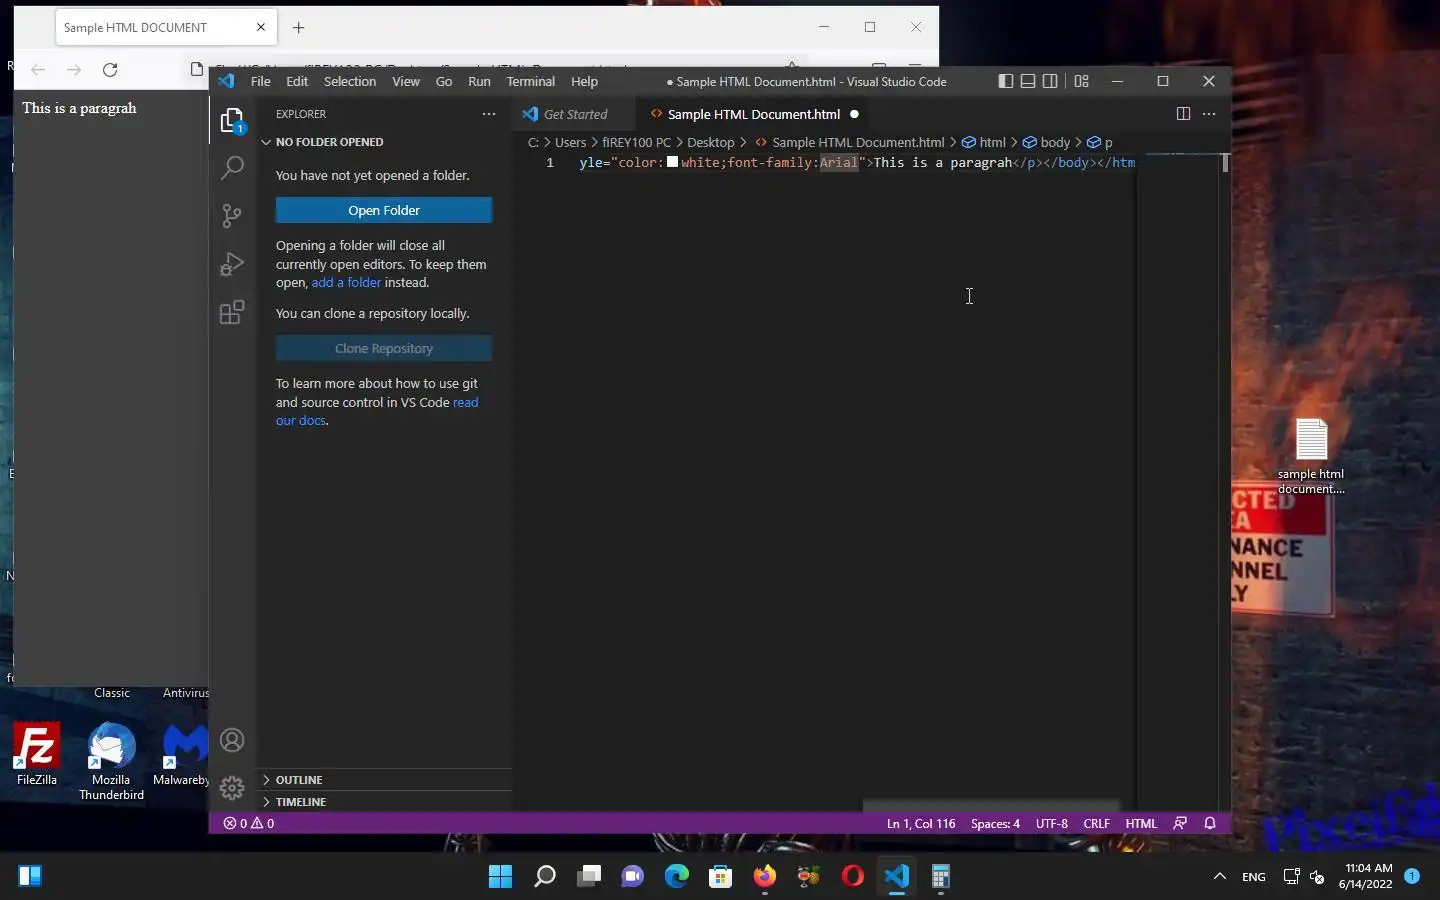Screen dimensions: 1440x900
Task: Toggle the primary side bar layout icon
Action: pos(1006,81)
